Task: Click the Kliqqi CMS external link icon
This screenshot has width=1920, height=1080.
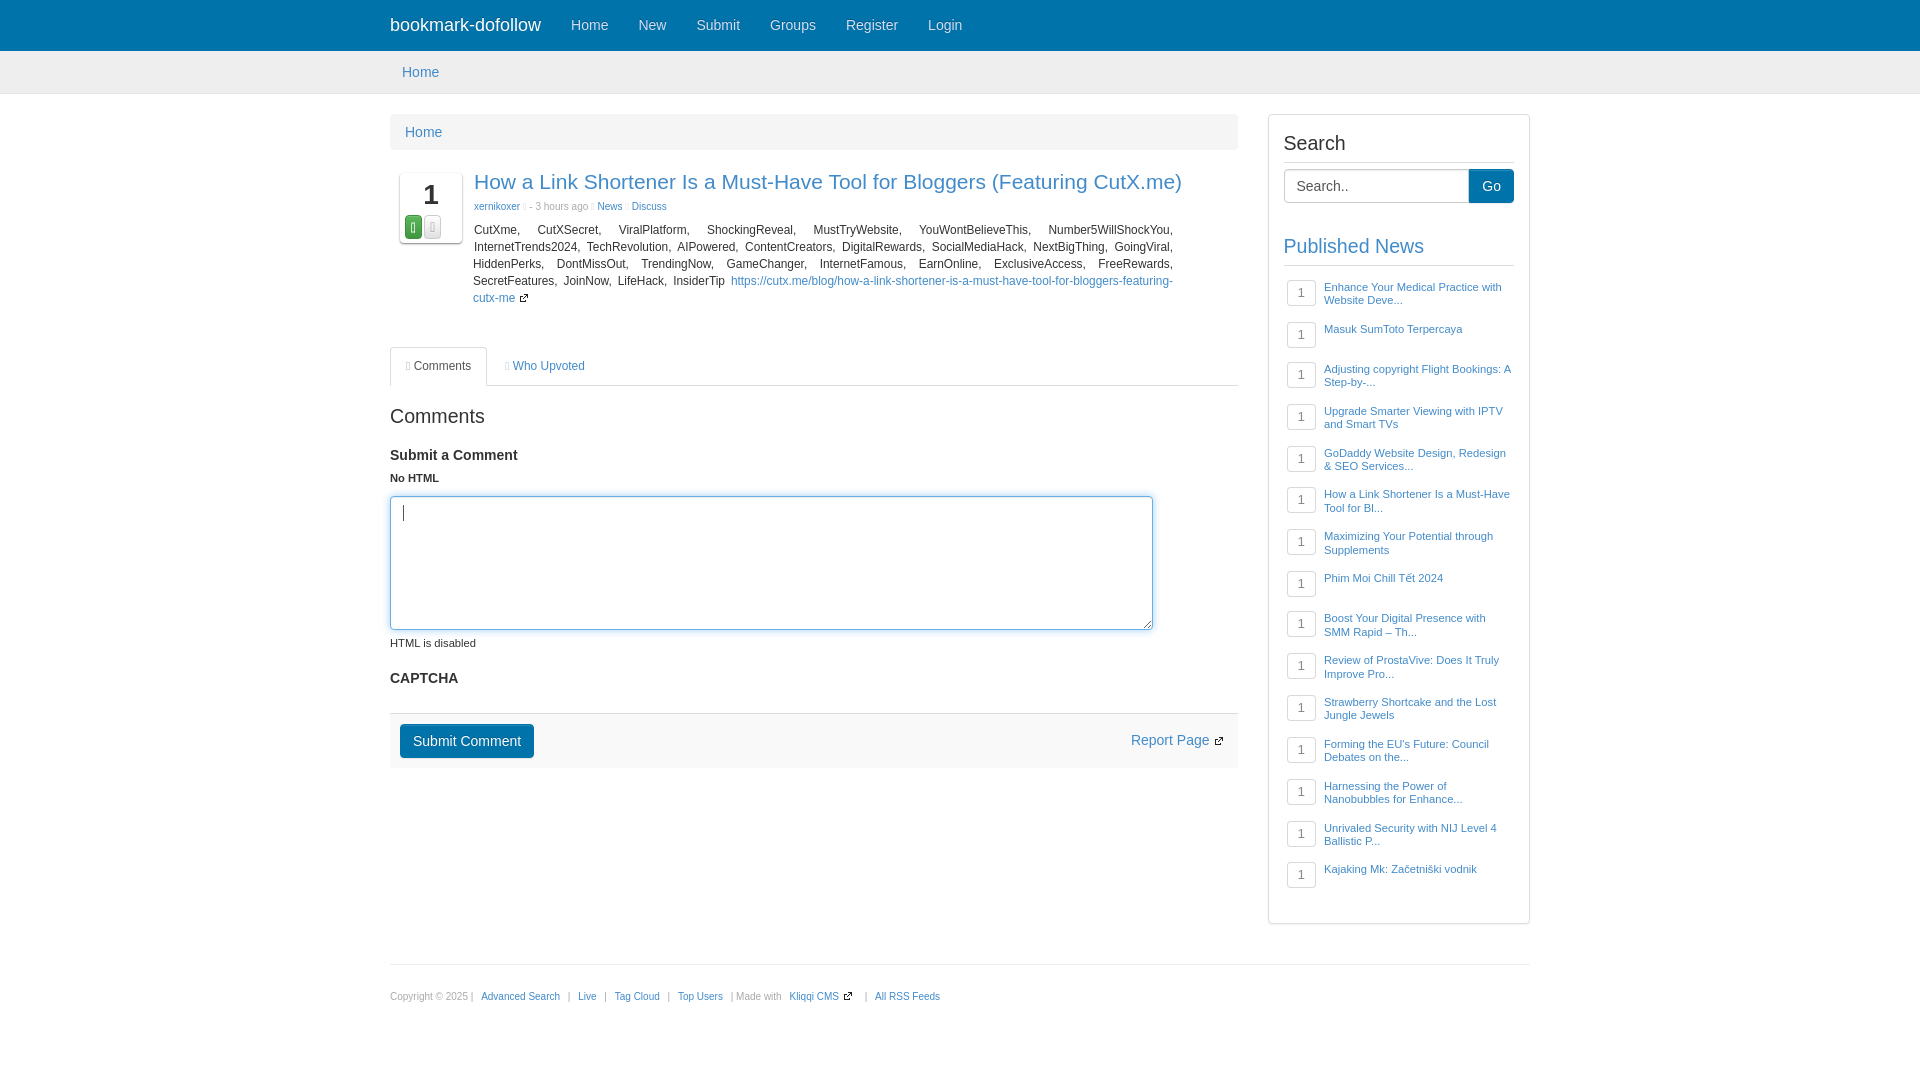Action: tap(848, 997)
